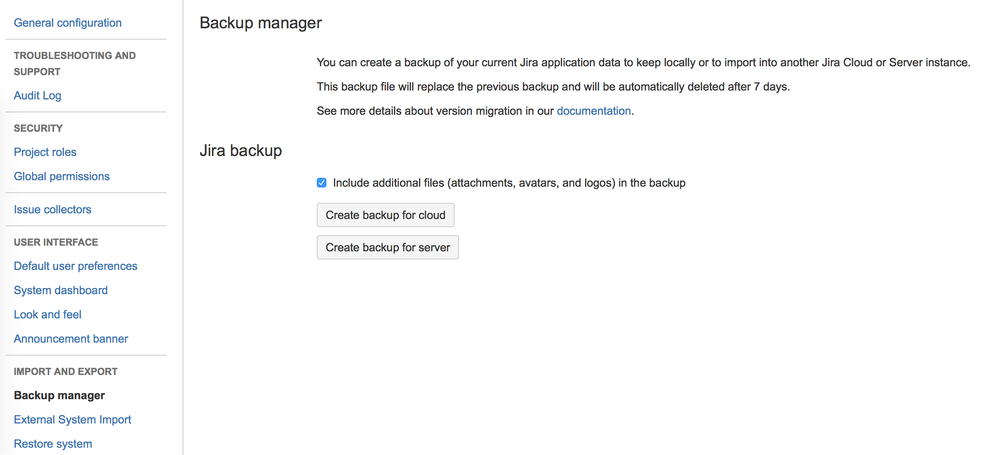Click Create backup for cloud button
The height and width of the screenshot is (455, 998).
point(386,215)
